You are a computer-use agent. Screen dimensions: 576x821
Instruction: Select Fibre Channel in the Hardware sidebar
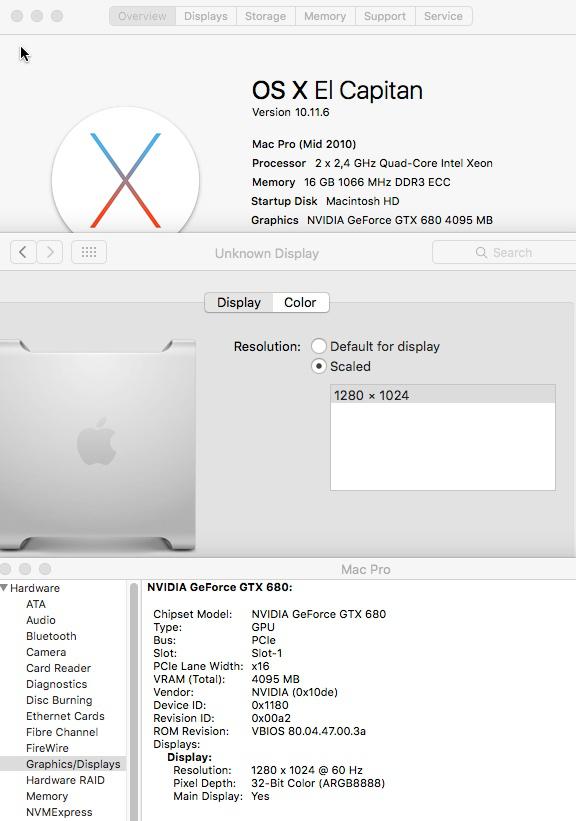62,732
